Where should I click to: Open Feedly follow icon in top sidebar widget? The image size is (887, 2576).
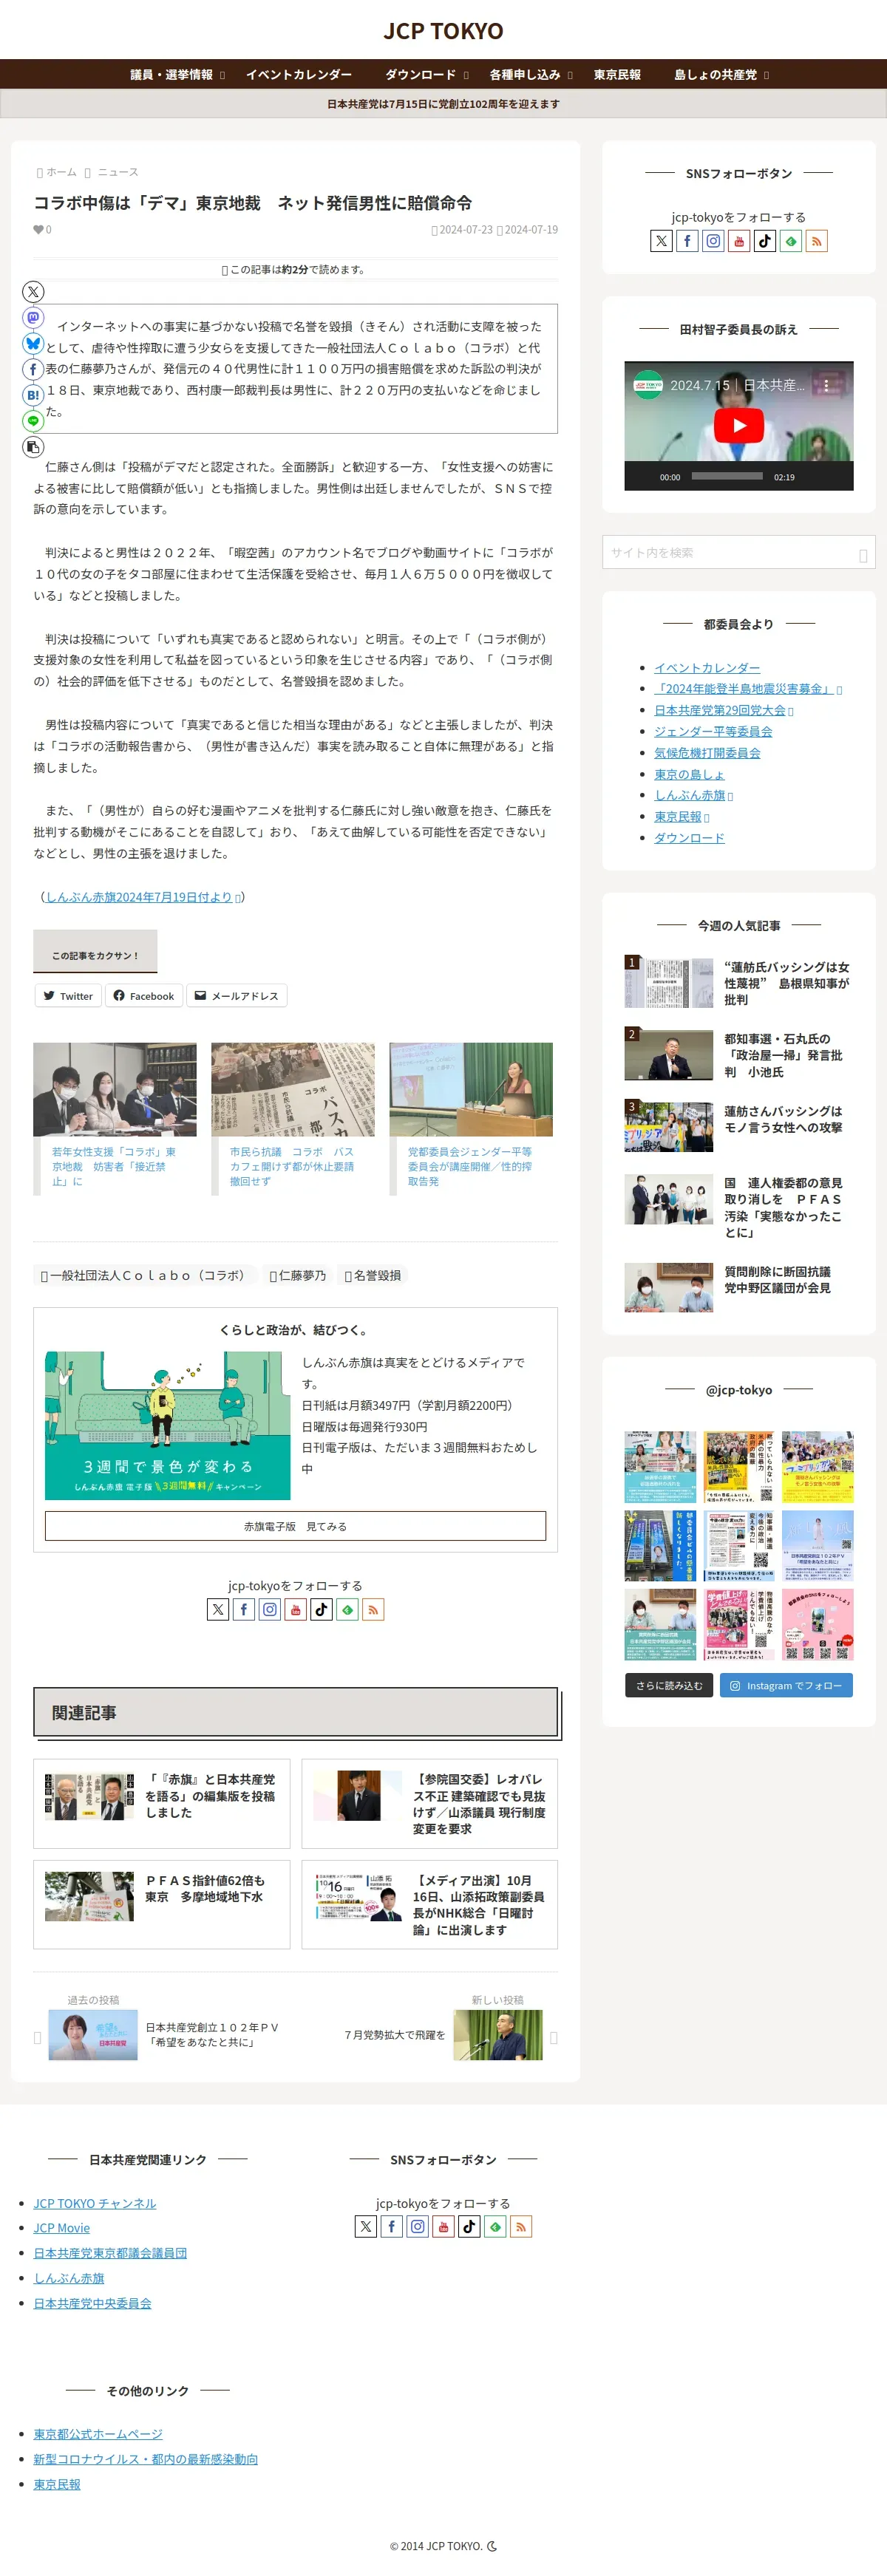click(x=791, y=241)
